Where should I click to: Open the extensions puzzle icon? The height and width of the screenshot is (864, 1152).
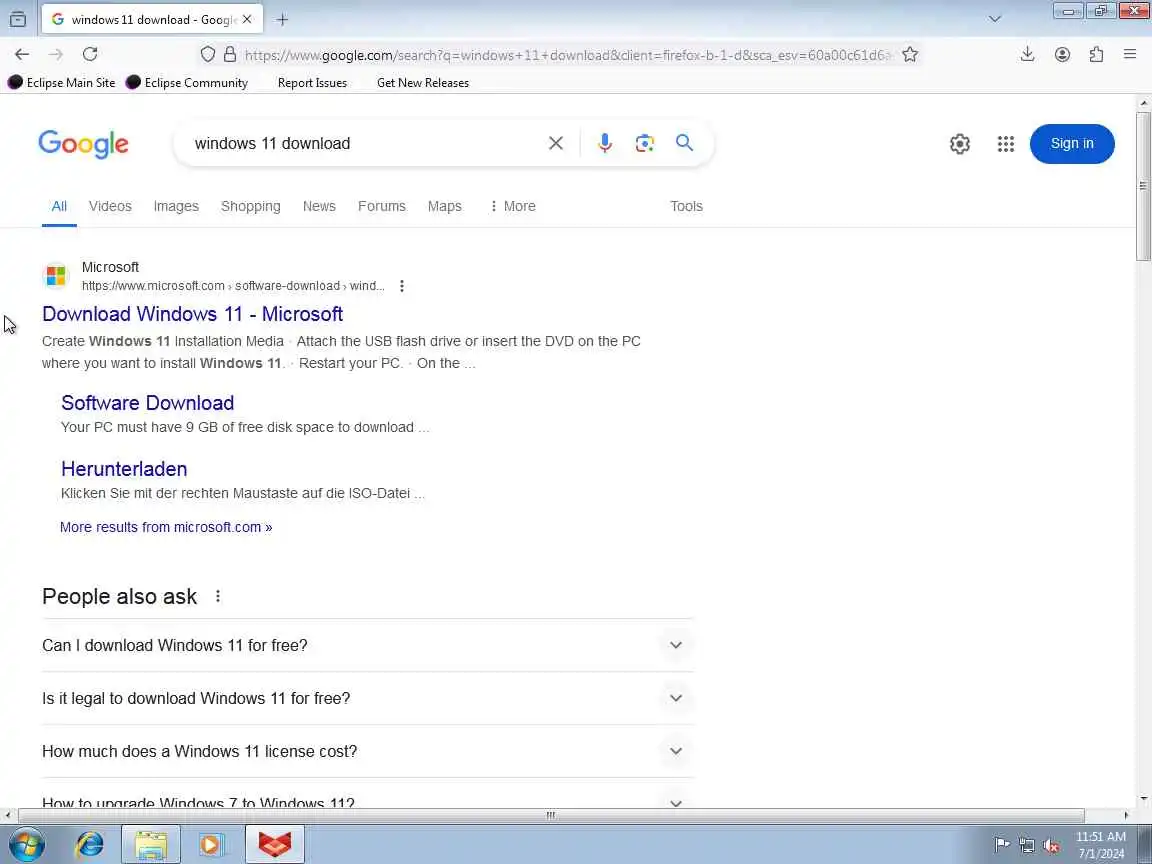(1096, 54)
